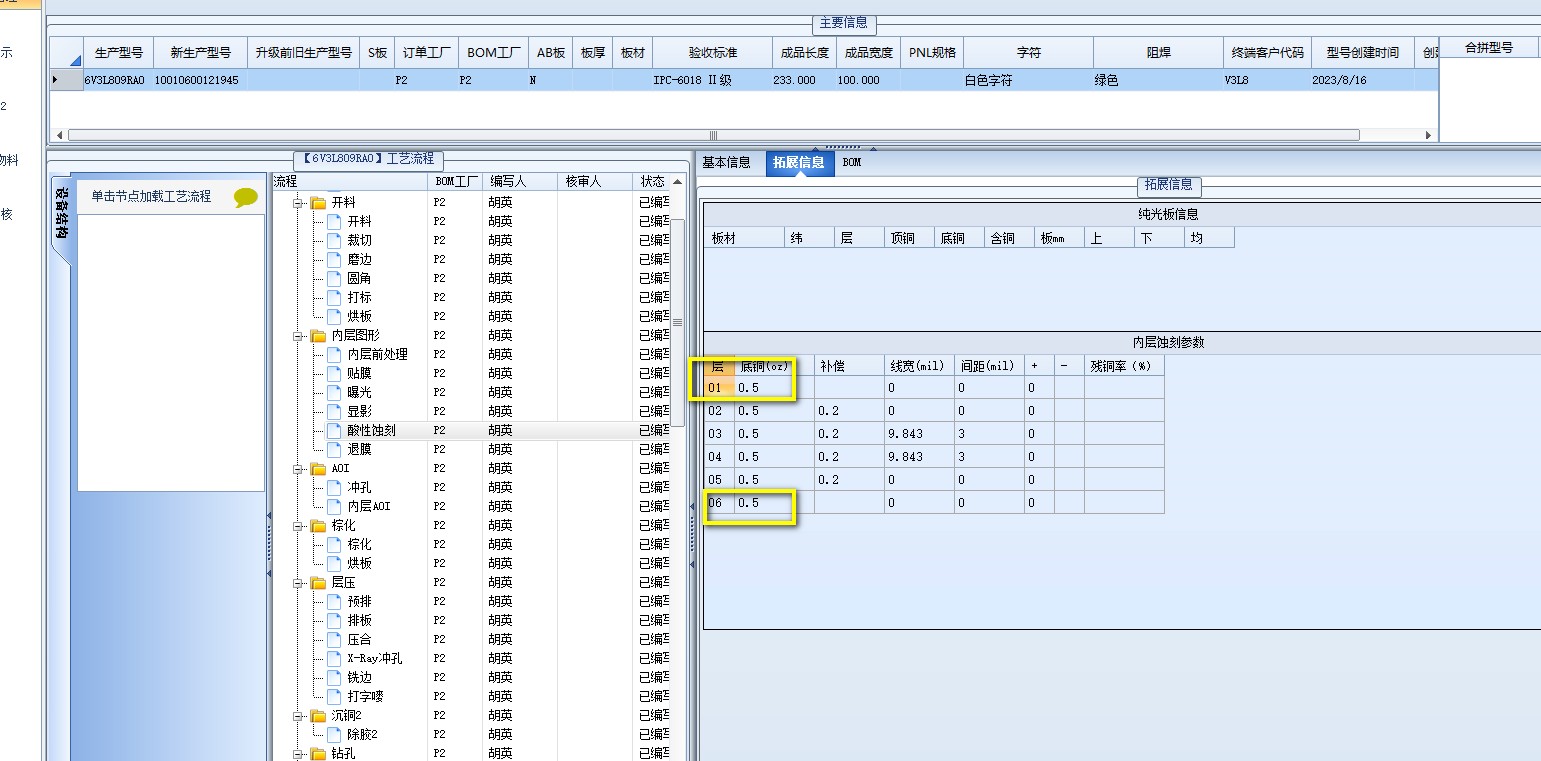Click the document icon beside 压合
The height and width of the screenshot is (761, 1541).
coord(334,640)
